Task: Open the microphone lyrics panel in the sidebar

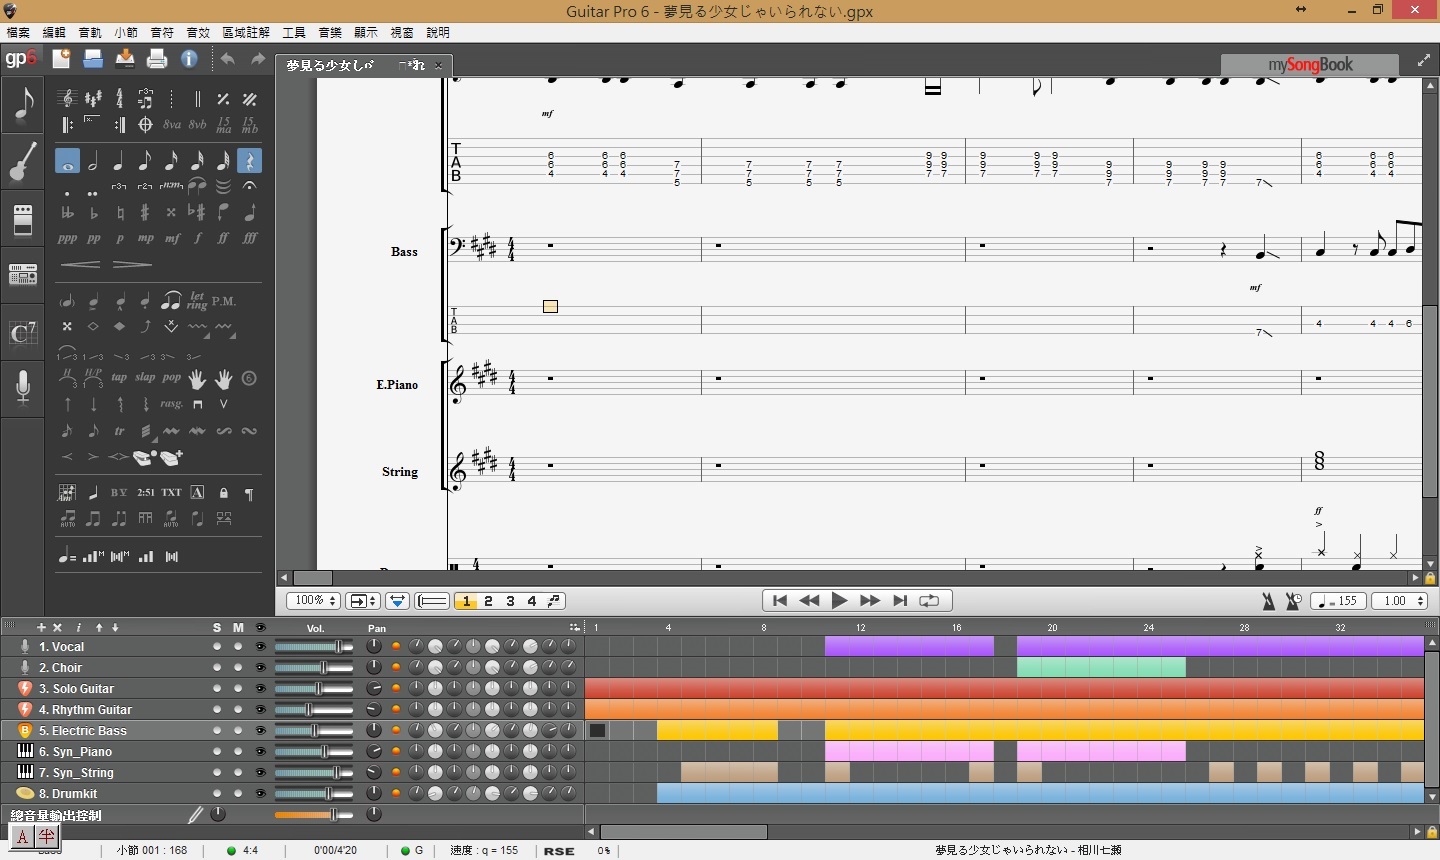Action: pyautogui.click(x=23, y=387)
